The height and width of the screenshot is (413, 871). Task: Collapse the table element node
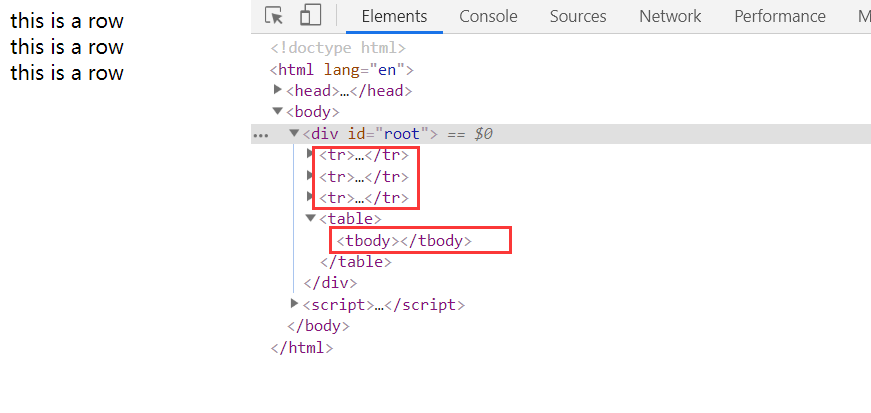[x=311, y=218]
